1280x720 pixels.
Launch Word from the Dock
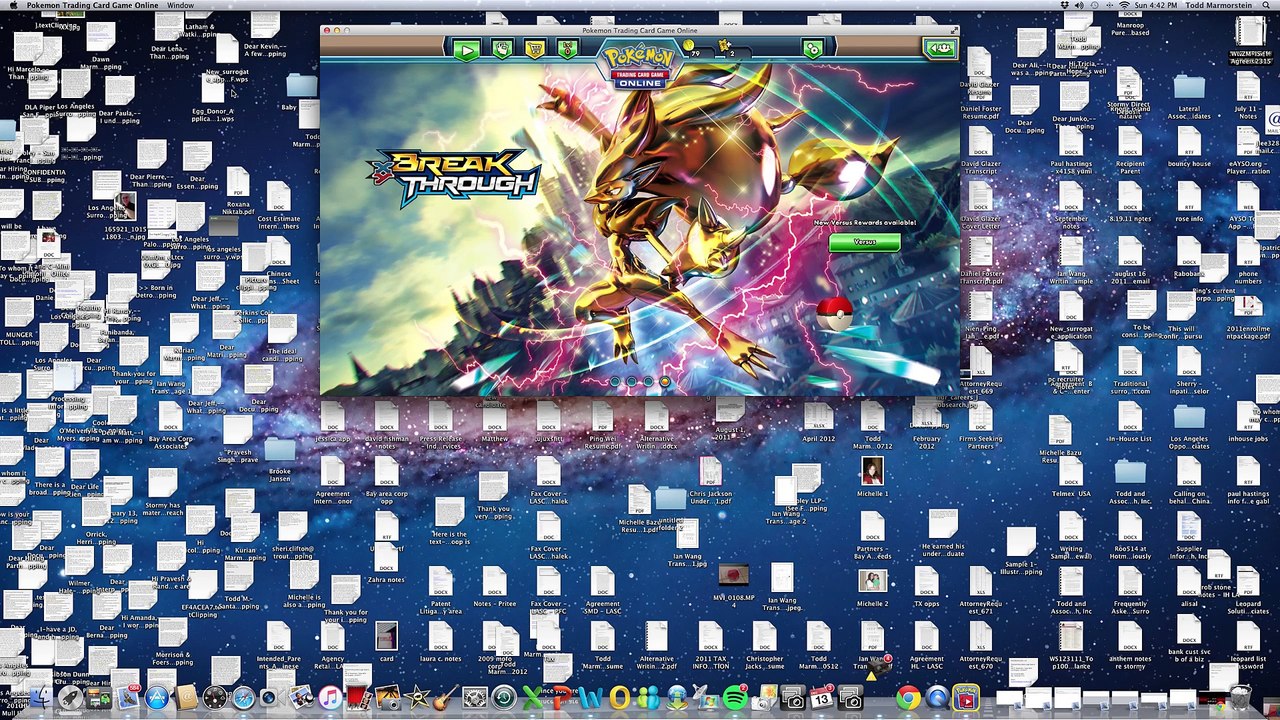click(590, 697)
